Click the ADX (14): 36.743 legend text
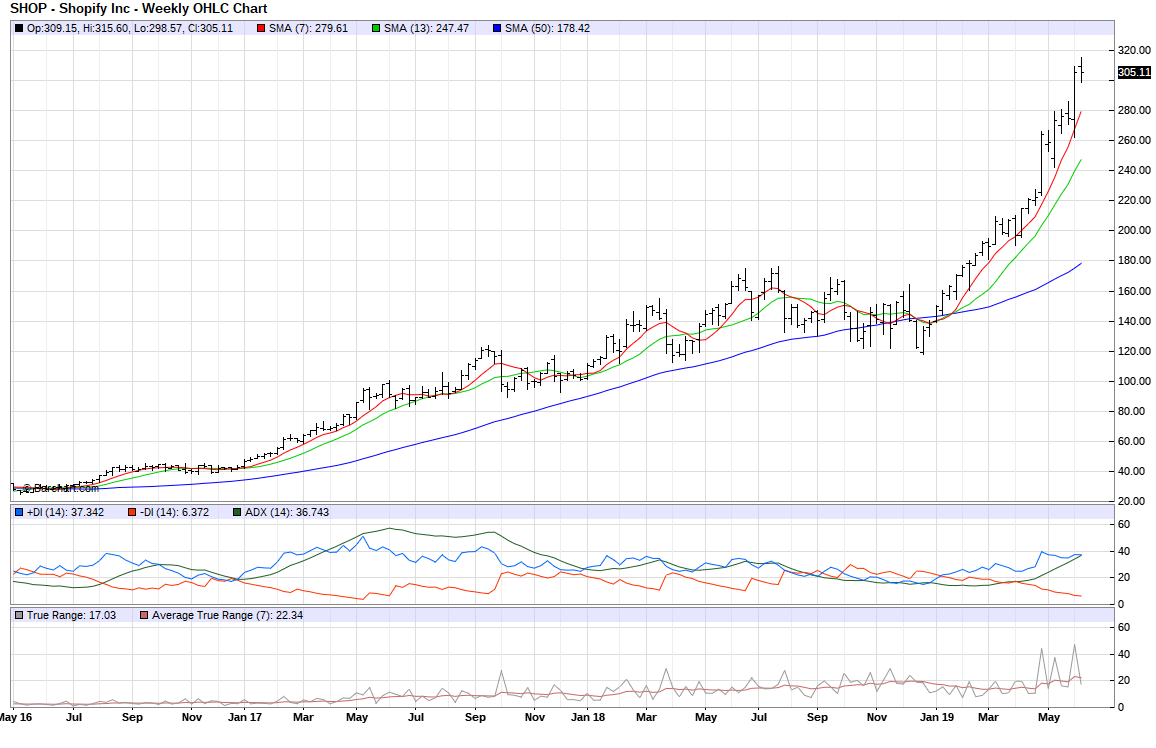Screen dimensions: 1156x748 tap(287, 512)
